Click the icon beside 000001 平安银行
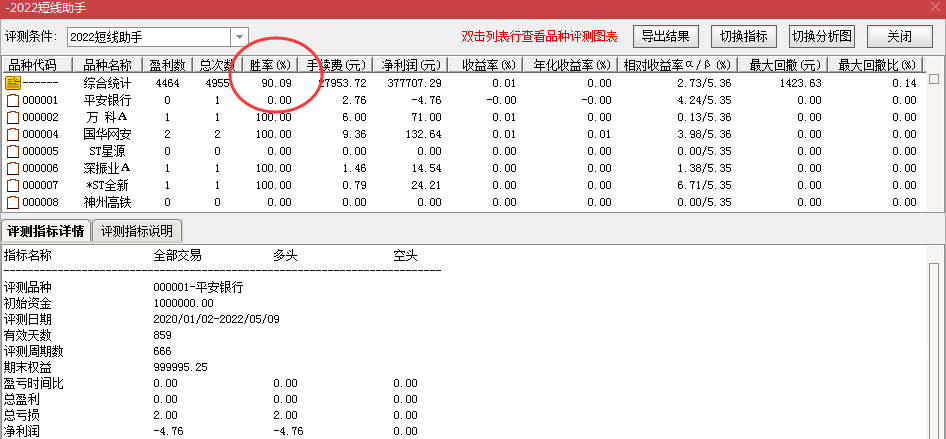This screenshot has height=439, width=946. coord(13,100)
